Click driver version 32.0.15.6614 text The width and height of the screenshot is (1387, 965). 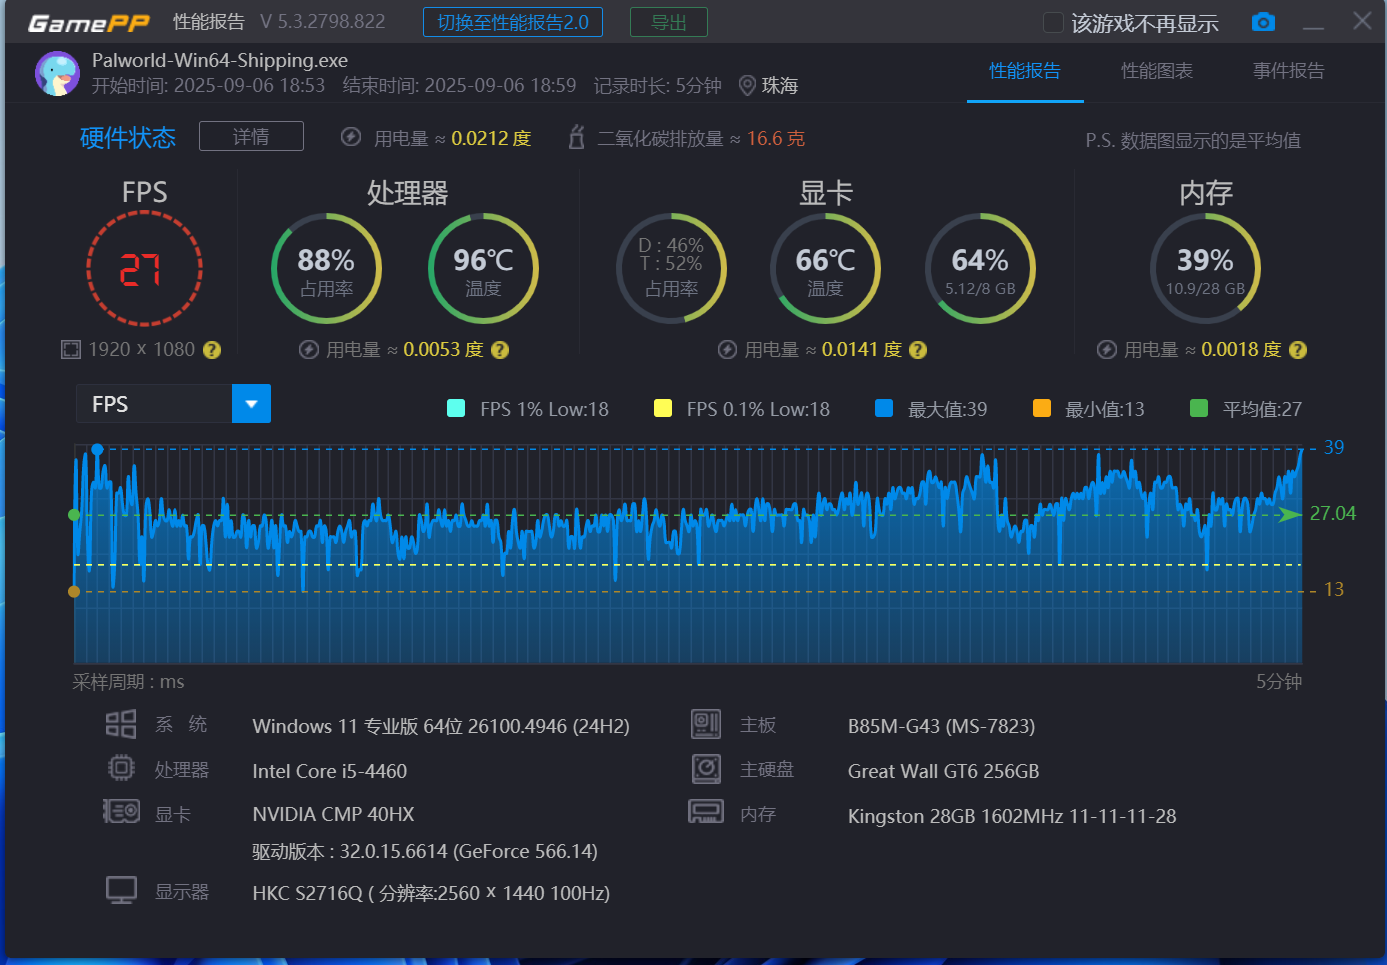(425, 851)
